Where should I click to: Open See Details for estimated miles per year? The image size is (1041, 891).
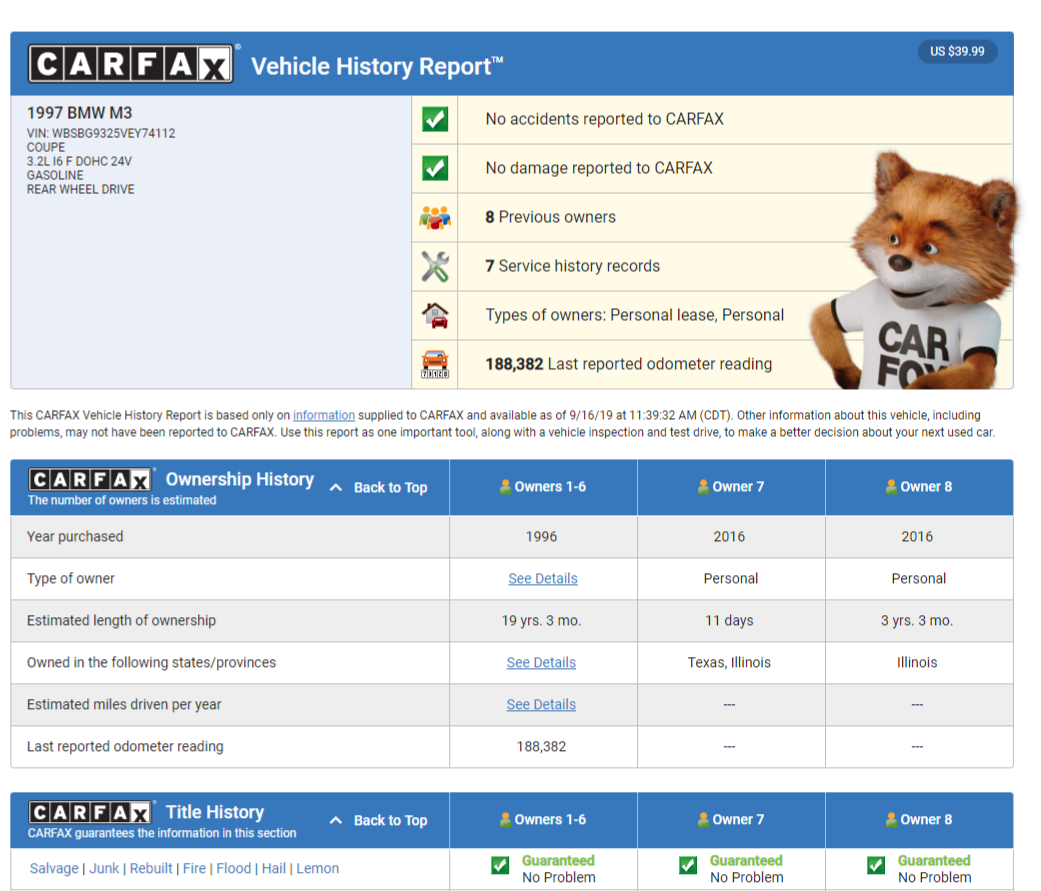[541, 704]
